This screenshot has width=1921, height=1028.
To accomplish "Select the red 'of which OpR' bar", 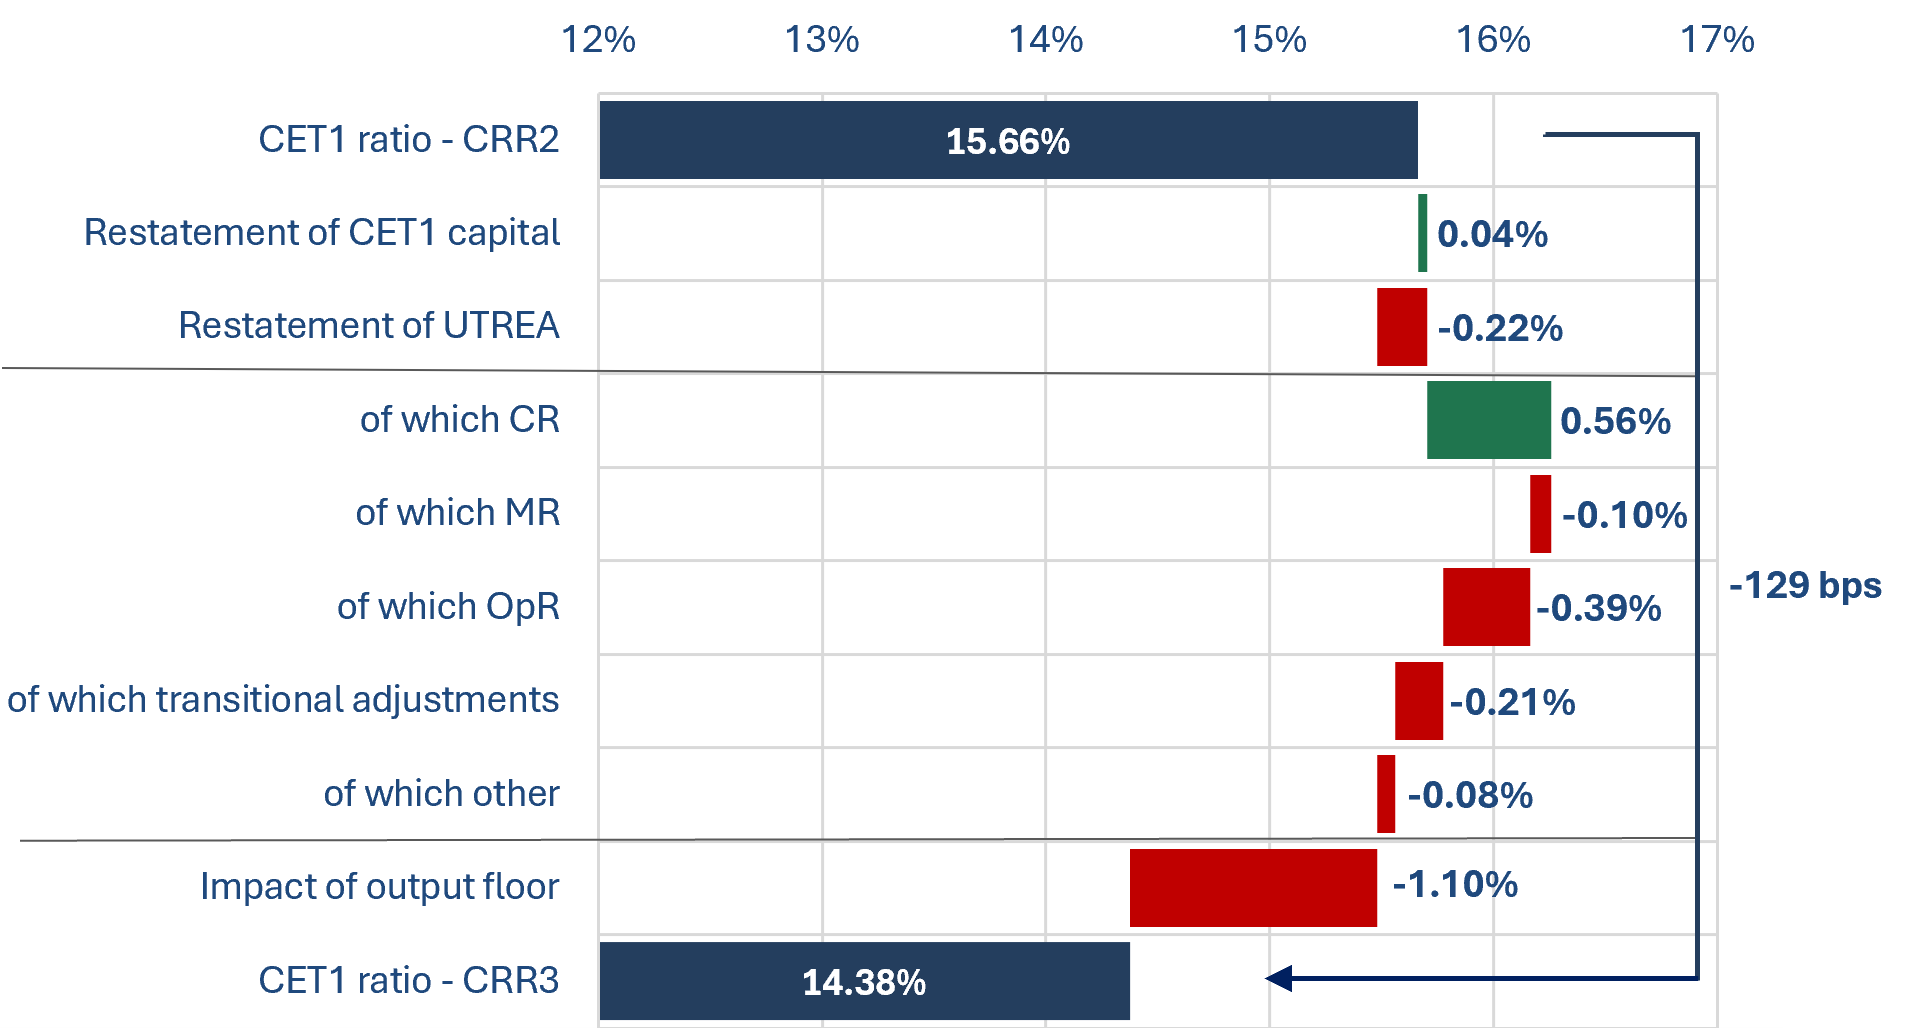I will pos(1486,607).
